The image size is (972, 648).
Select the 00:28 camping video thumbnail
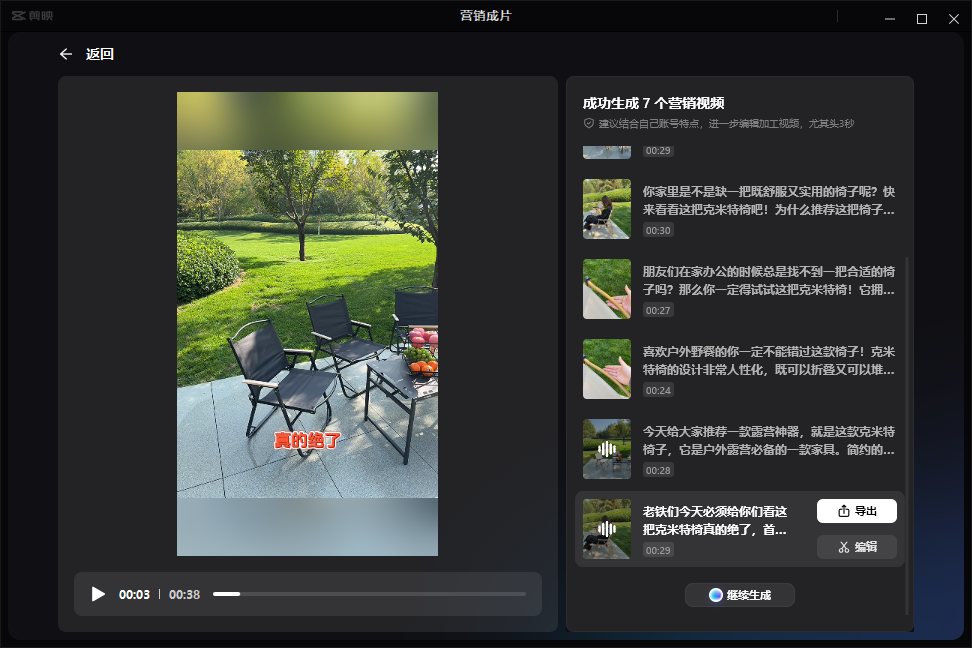[x=607, y=449]
